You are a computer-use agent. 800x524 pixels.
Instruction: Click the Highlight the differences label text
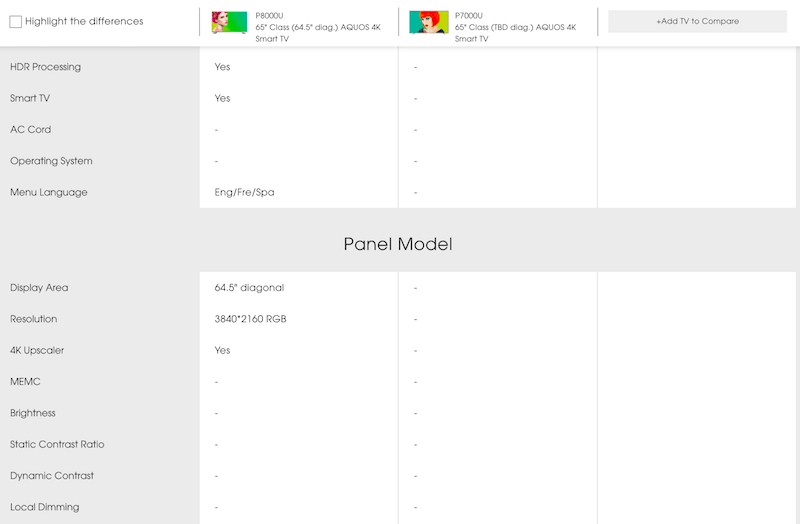tap(84, 21)
